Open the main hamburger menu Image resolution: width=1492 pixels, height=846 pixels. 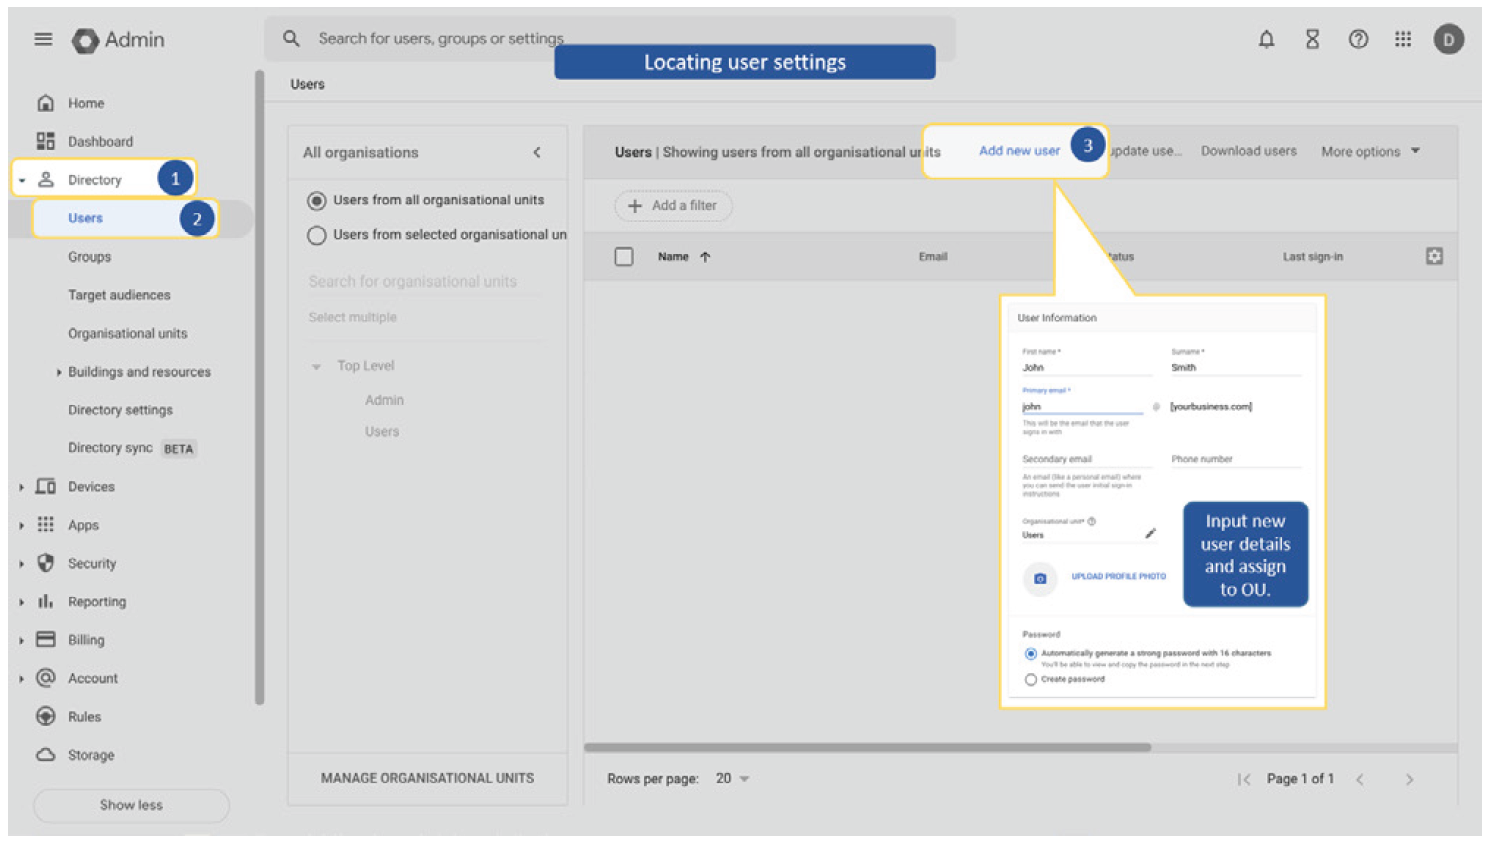(43, 39)
